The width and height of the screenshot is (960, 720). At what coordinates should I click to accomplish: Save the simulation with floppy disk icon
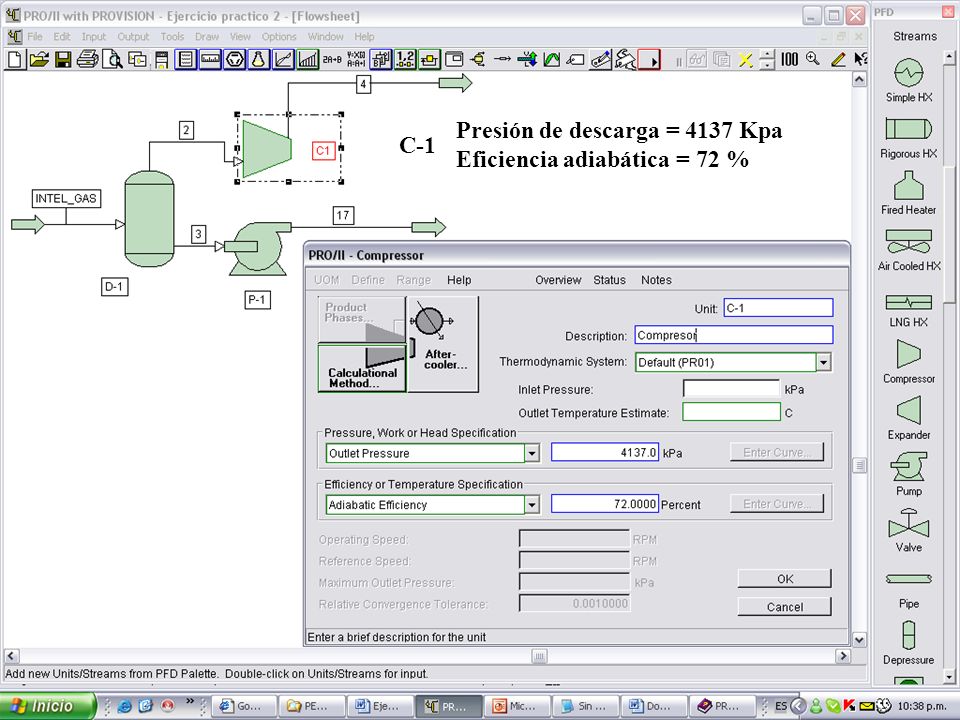point(63,59)
